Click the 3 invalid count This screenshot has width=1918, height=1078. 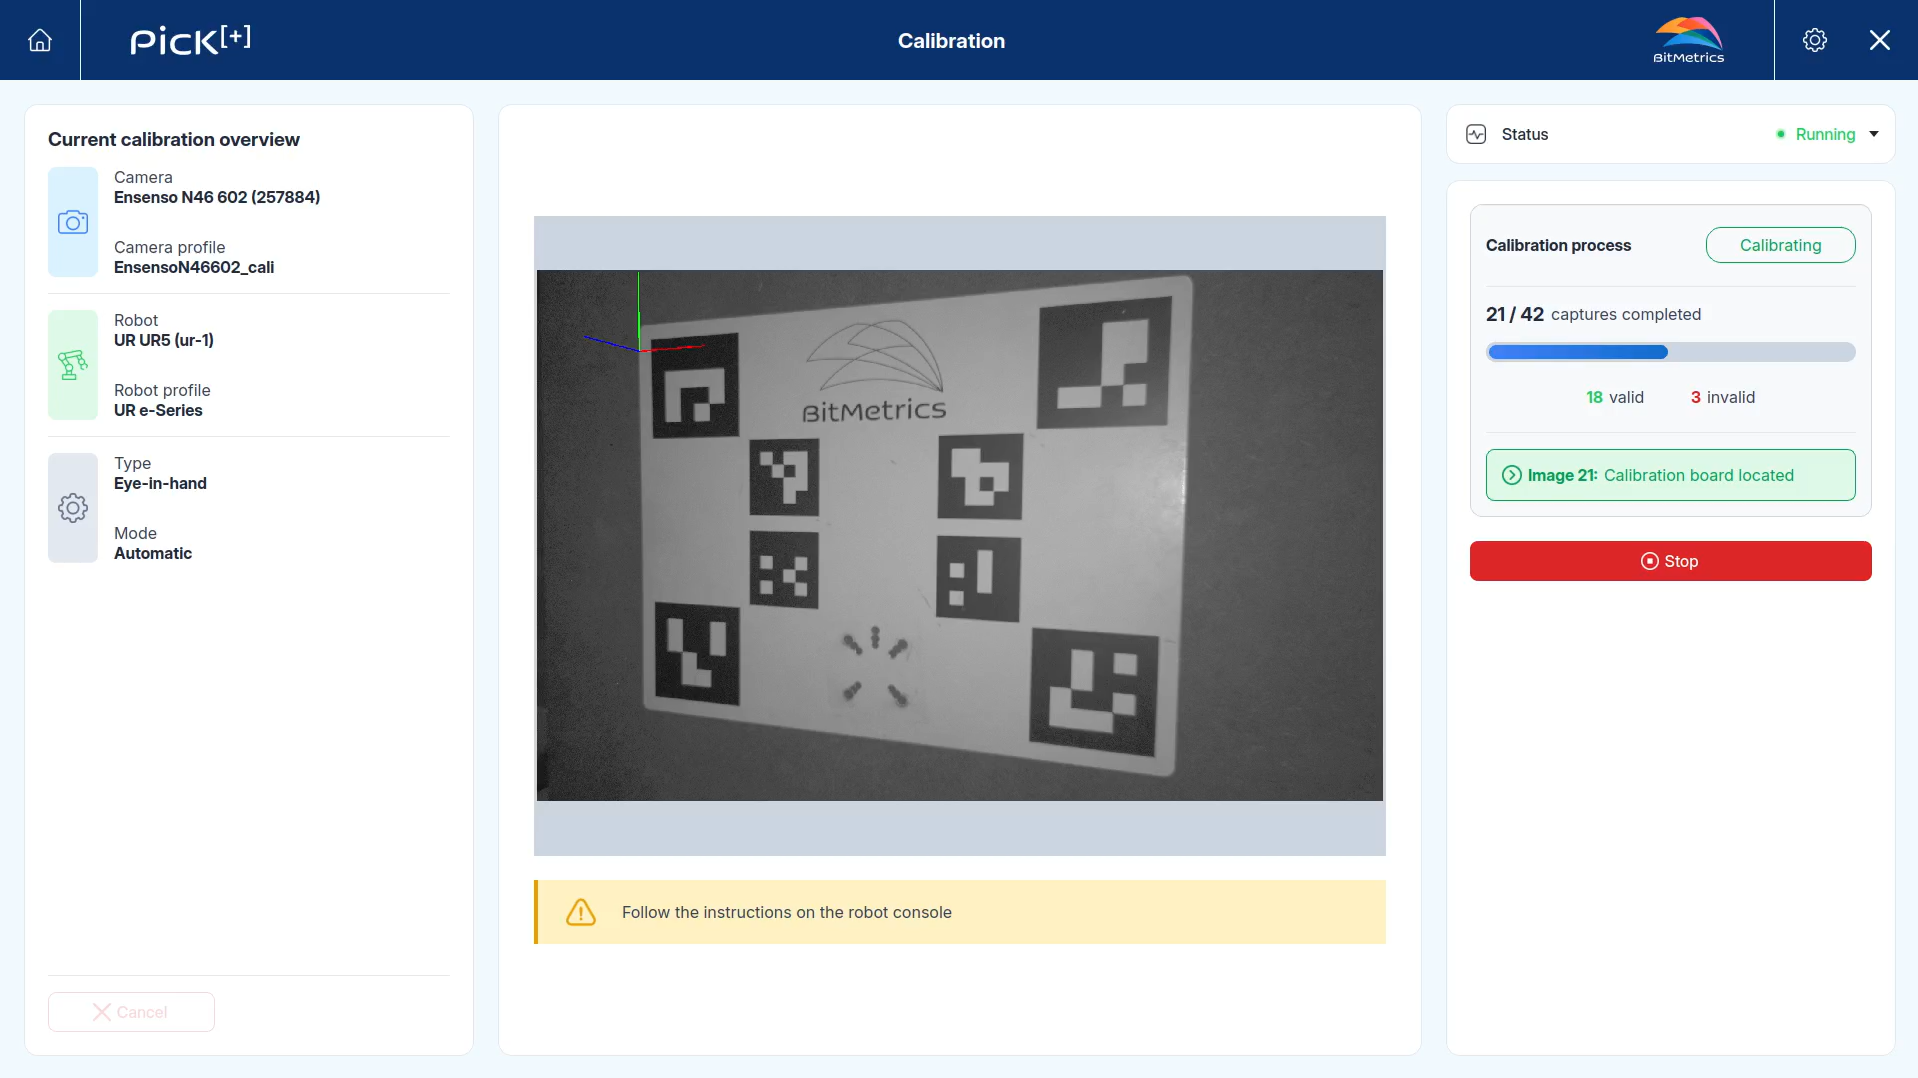(1722, 397)
